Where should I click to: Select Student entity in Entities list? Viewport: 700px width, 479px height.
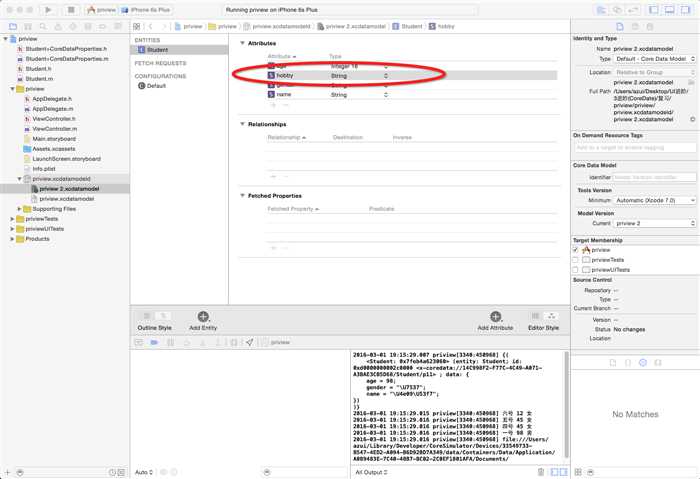point(179,50)
